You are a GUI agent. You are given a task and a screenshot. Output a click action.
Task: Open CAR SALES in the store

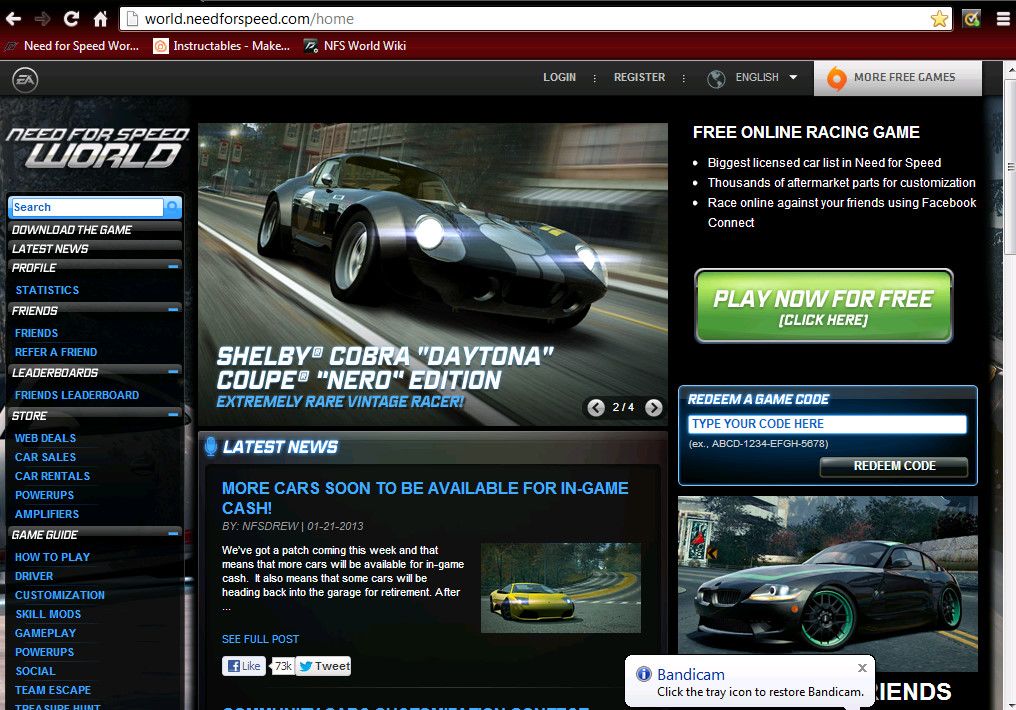pos(45,457)
